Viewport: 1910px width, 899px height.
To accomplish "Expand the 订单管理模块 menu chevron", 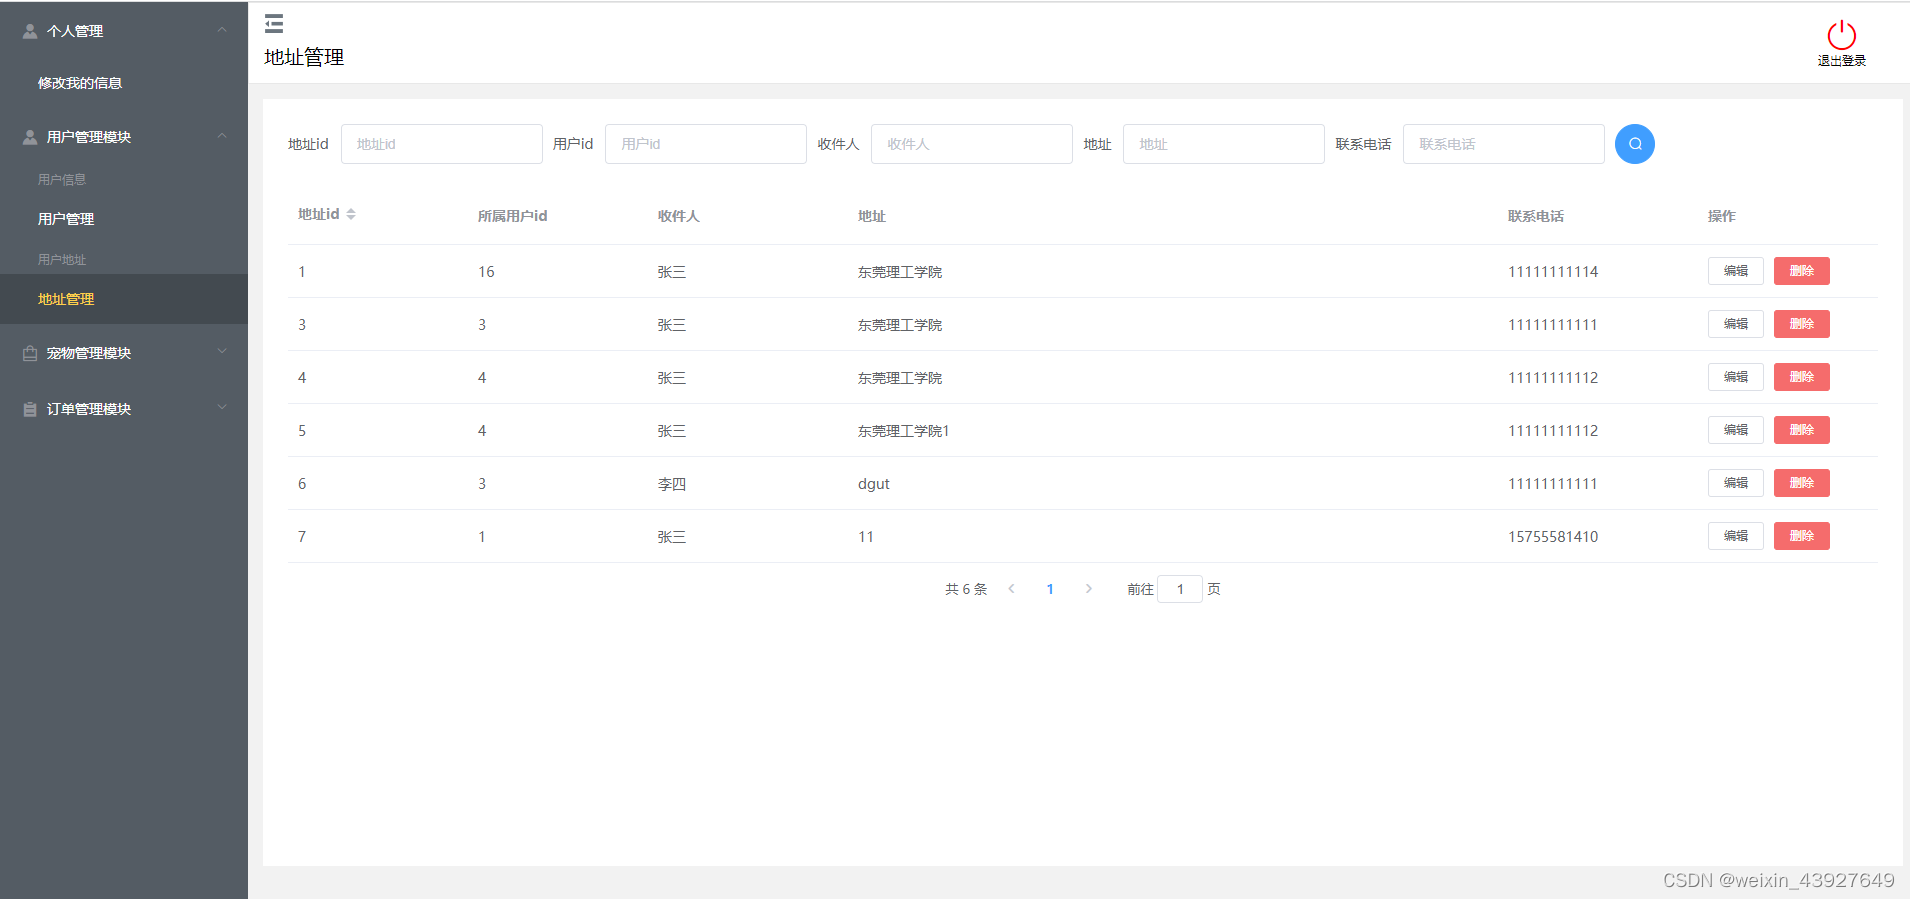I will coord(222,408).
